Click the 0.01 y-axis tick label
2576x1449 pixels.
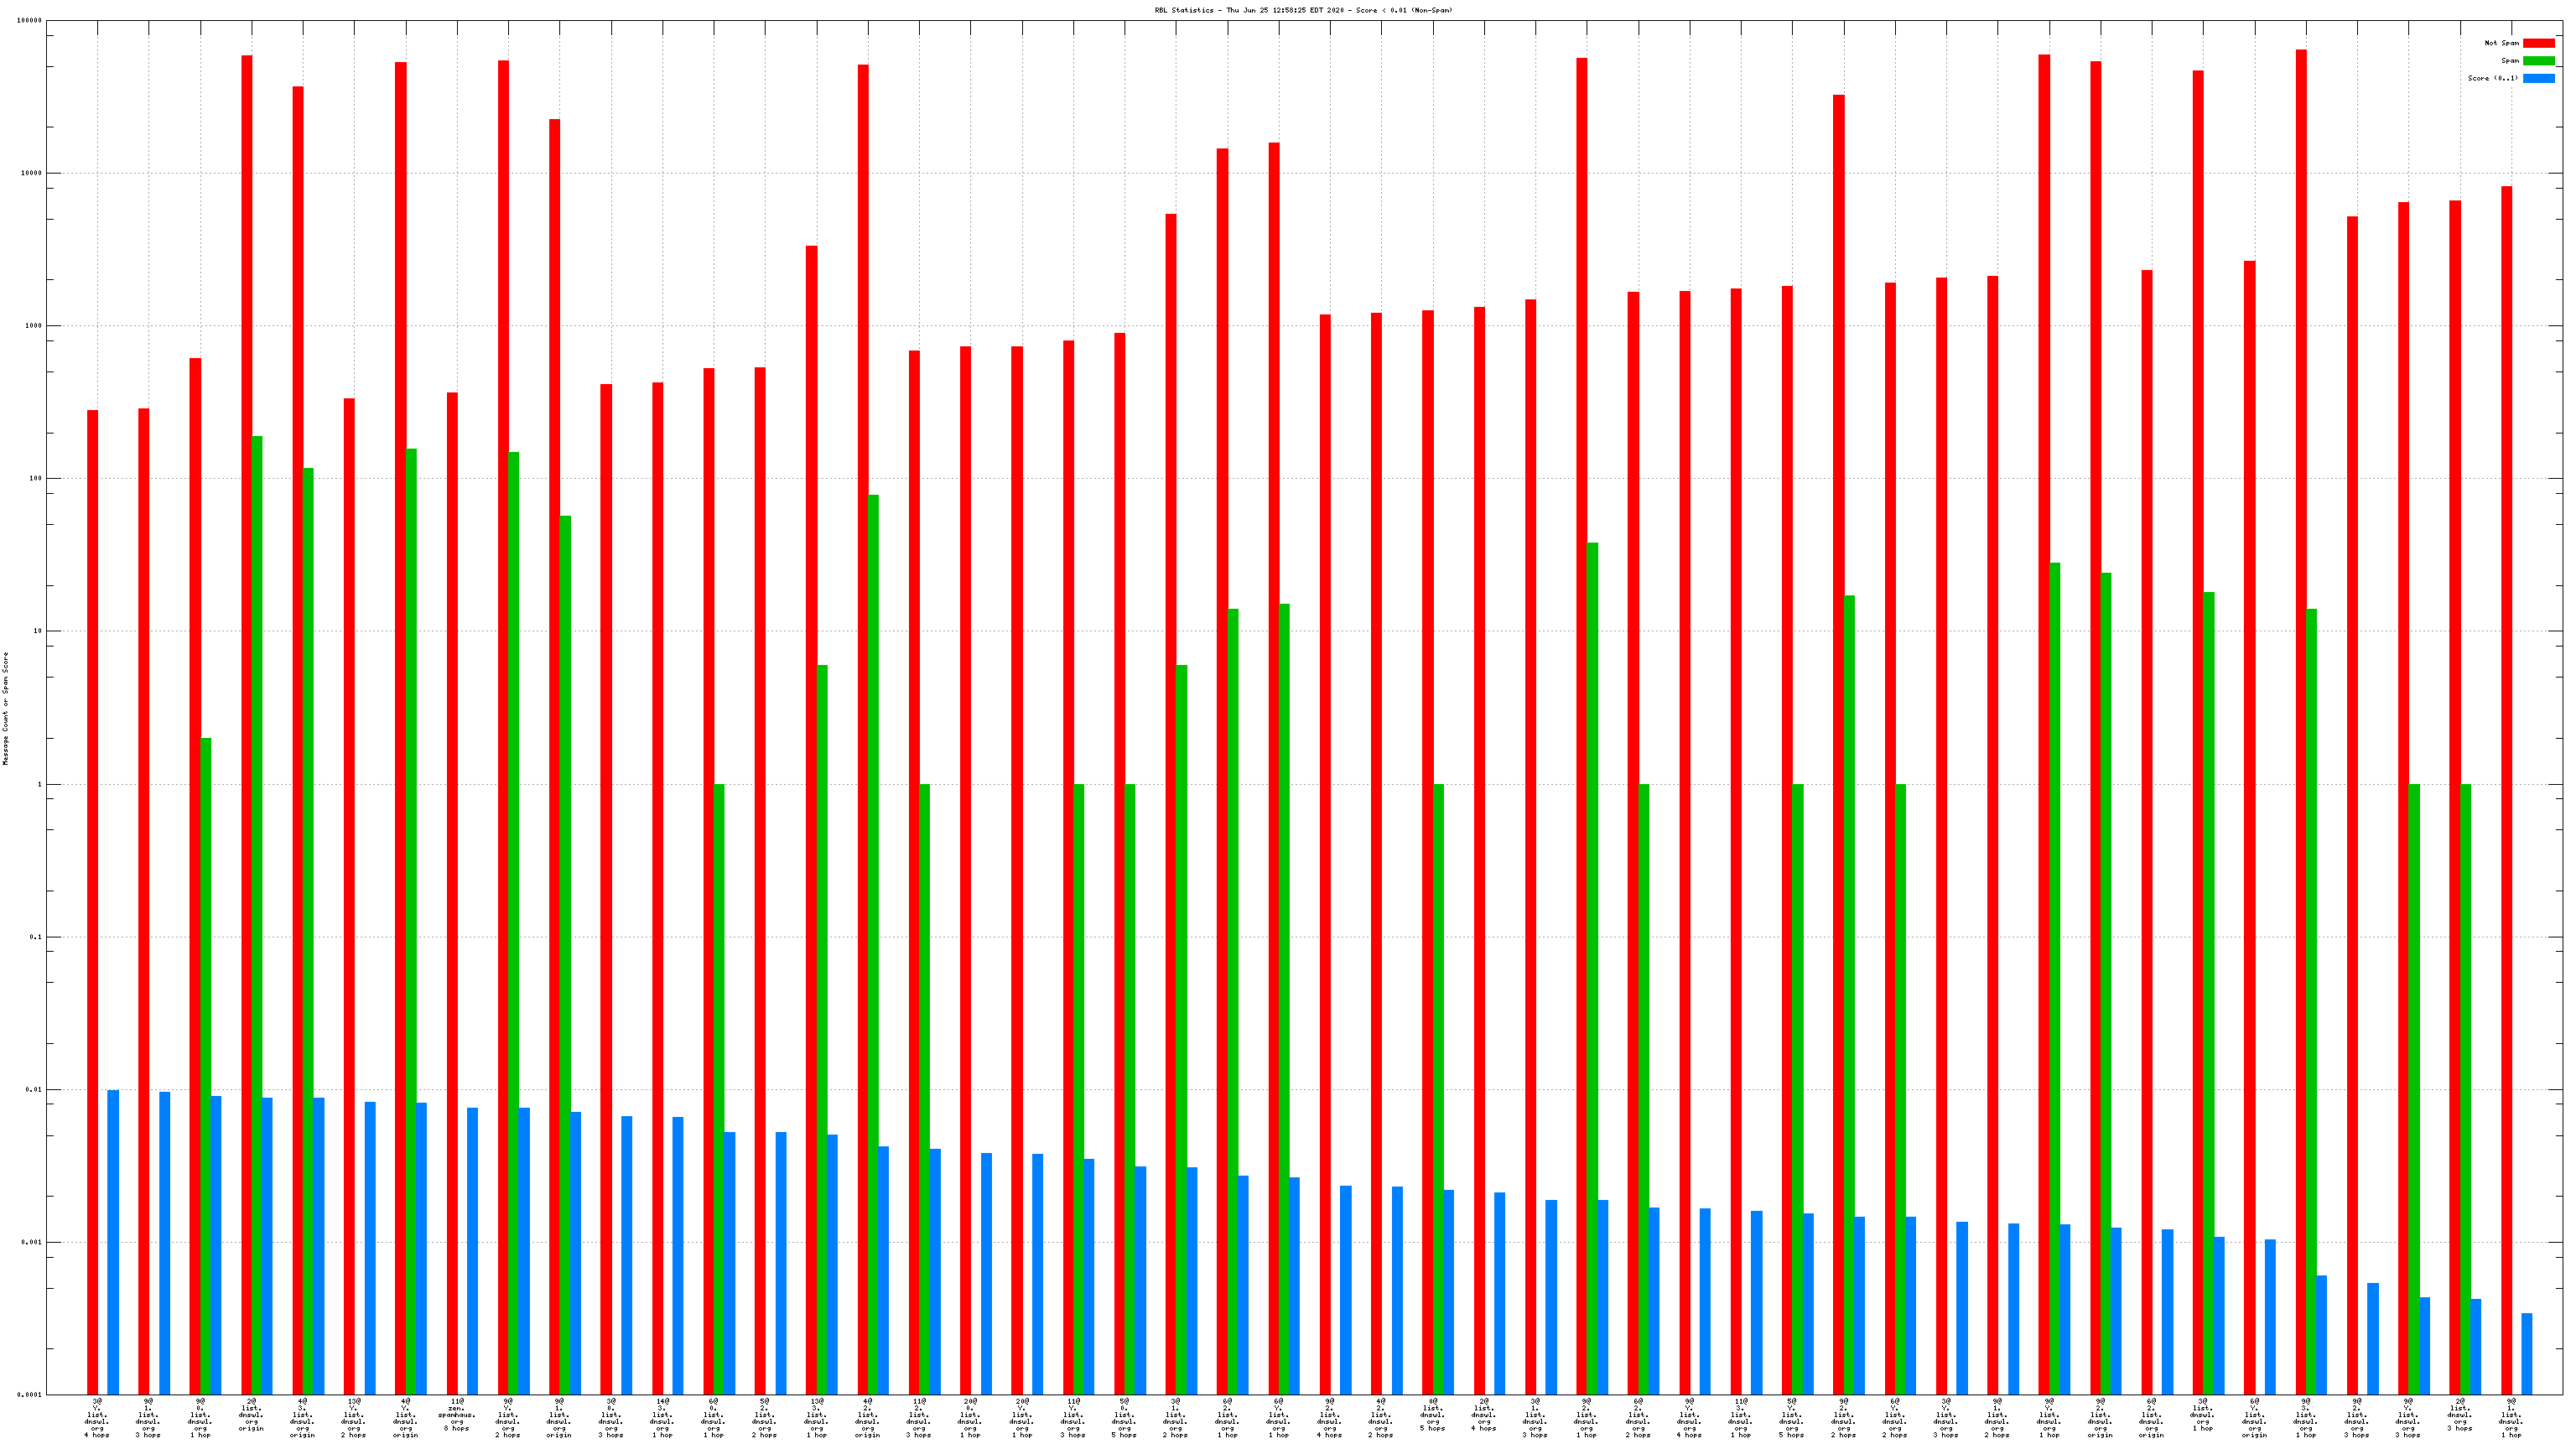33,1090
